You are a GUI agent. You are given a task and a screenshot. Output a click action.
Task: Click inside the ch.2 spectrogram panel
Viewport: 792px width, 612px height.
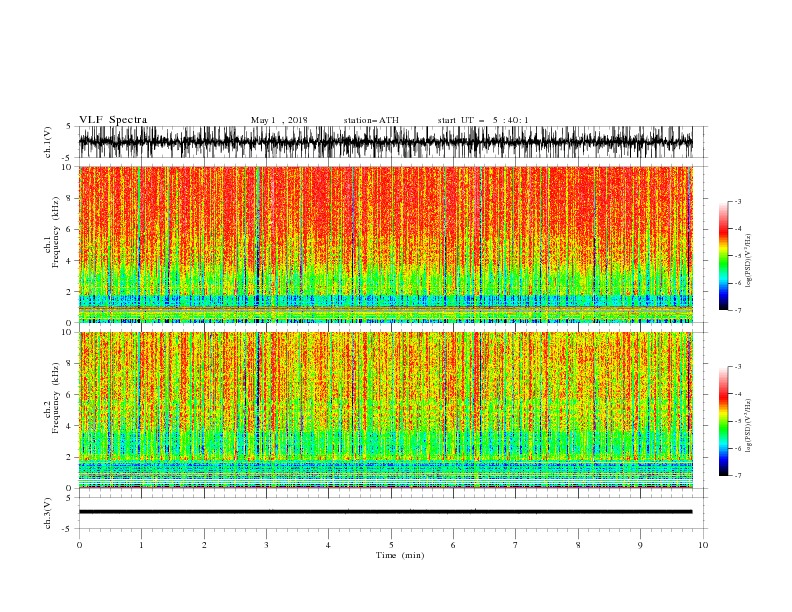(385, 410)
